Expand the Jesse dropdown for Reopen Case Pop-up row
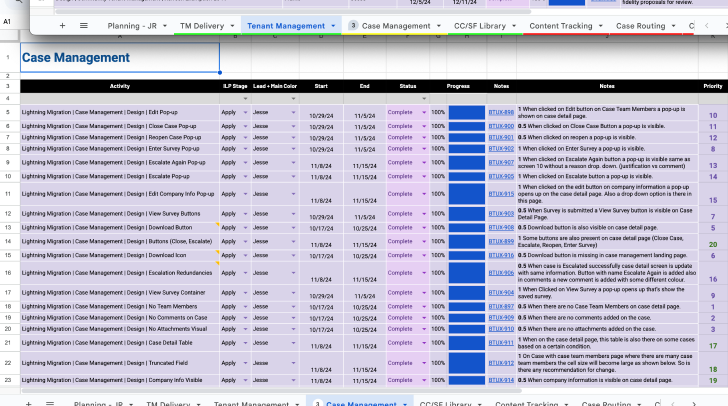Screen dimensions: 728x406 click(x=292, y=138)
